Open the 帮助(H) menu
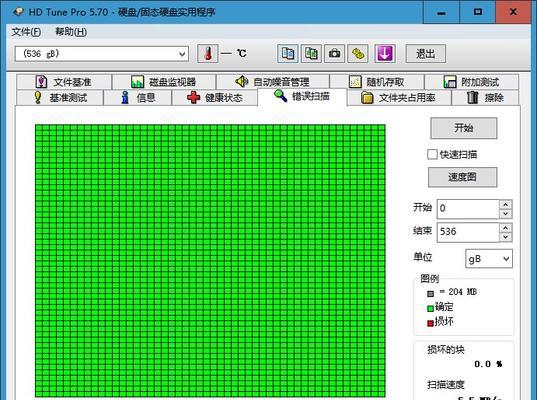Image resolution: width=537 pixels, height=400 pixels. tap(71, 32)
